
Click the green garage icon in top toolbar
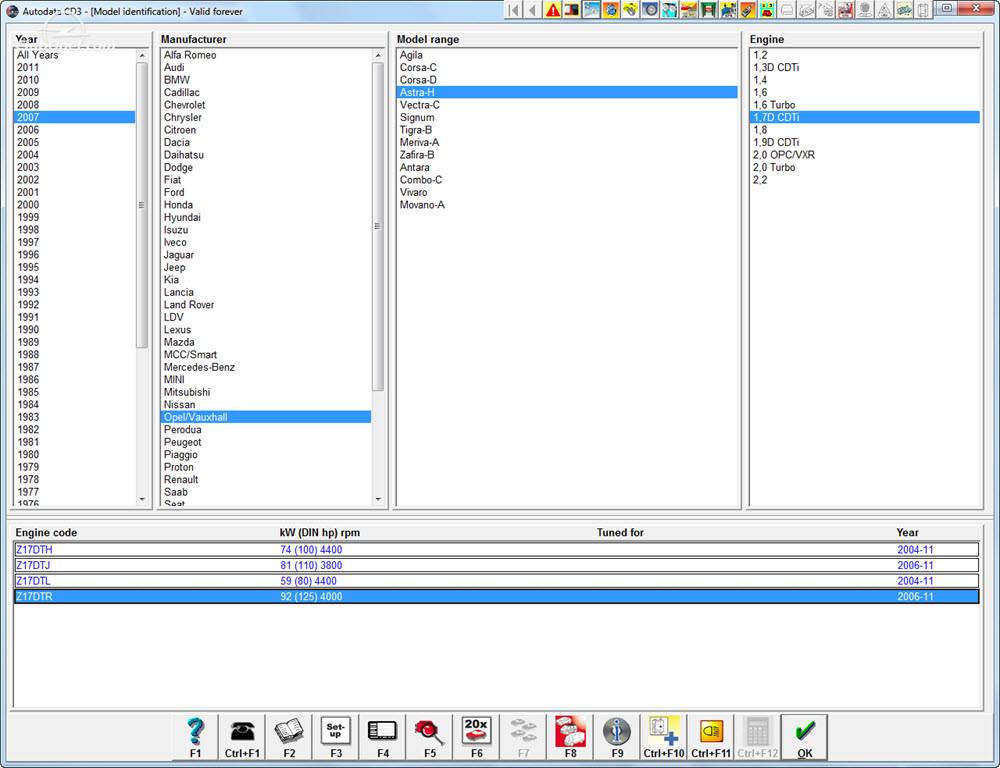pos(708,10)
